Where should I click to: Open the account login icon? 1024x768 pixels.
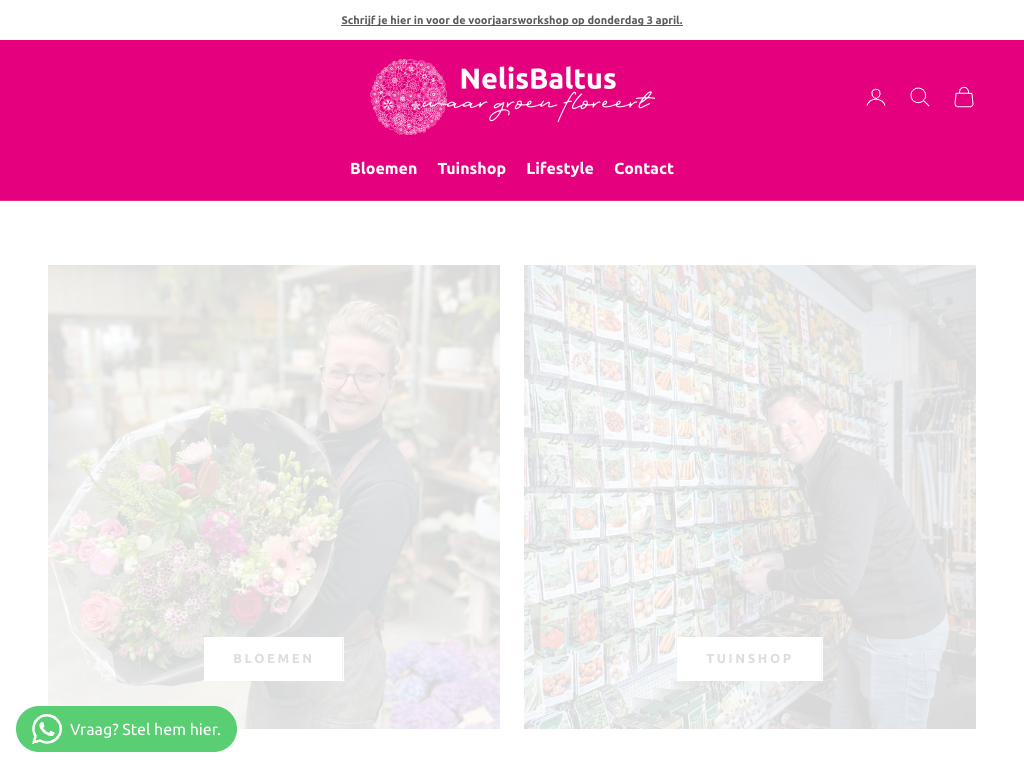coord(876,97)
